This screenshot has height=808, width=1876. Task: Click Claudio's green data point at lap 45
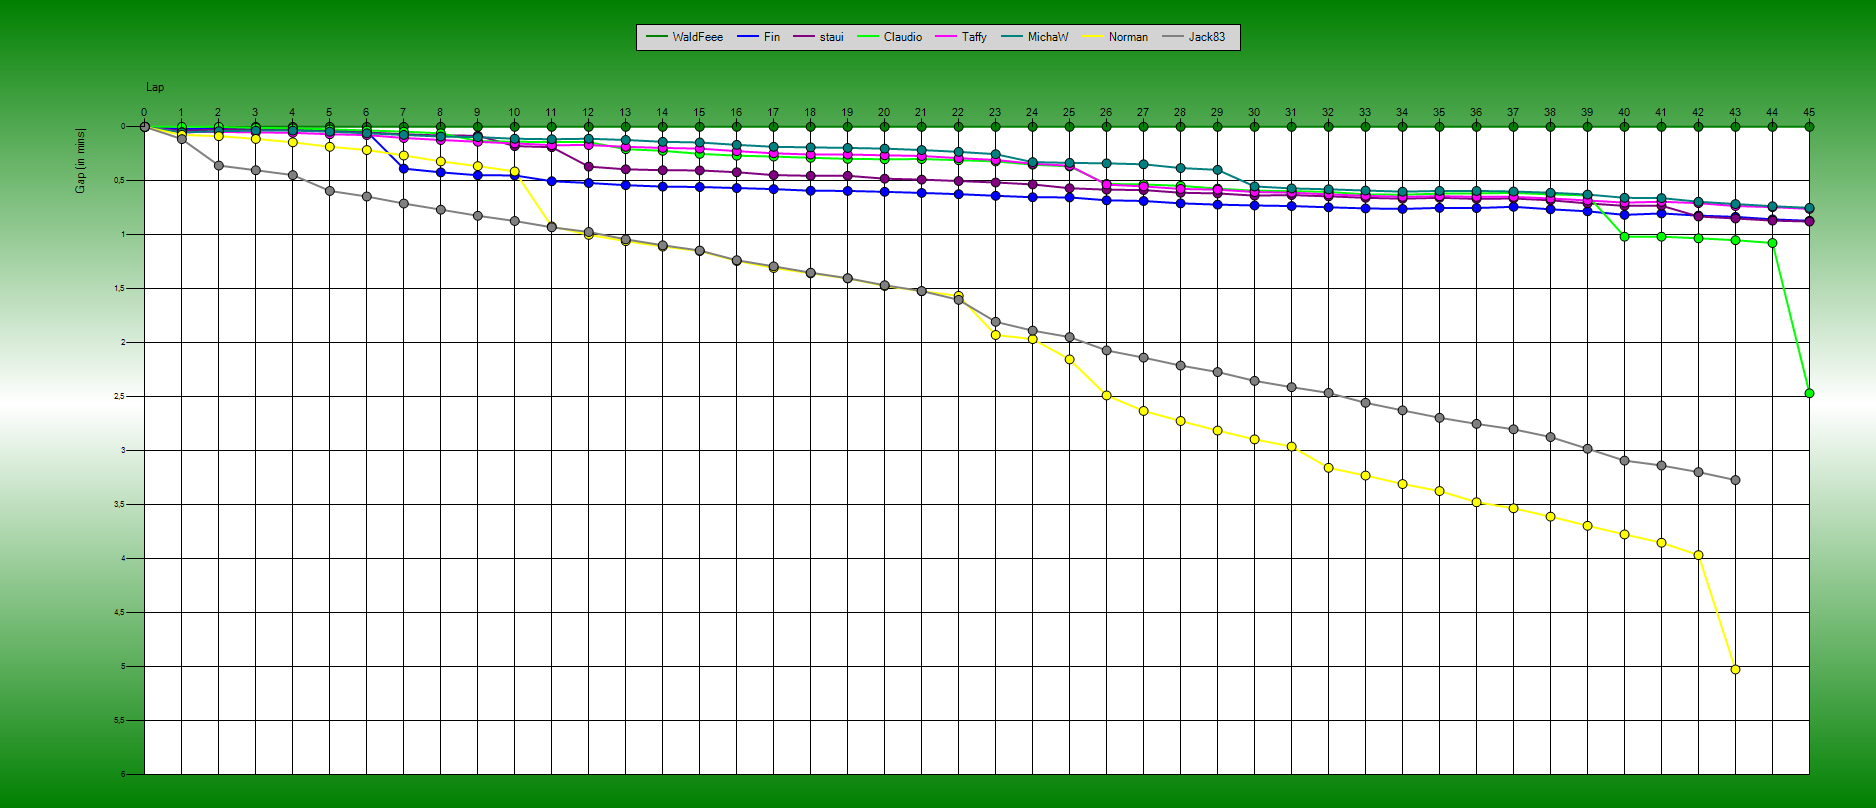[x=1809, y=393]
